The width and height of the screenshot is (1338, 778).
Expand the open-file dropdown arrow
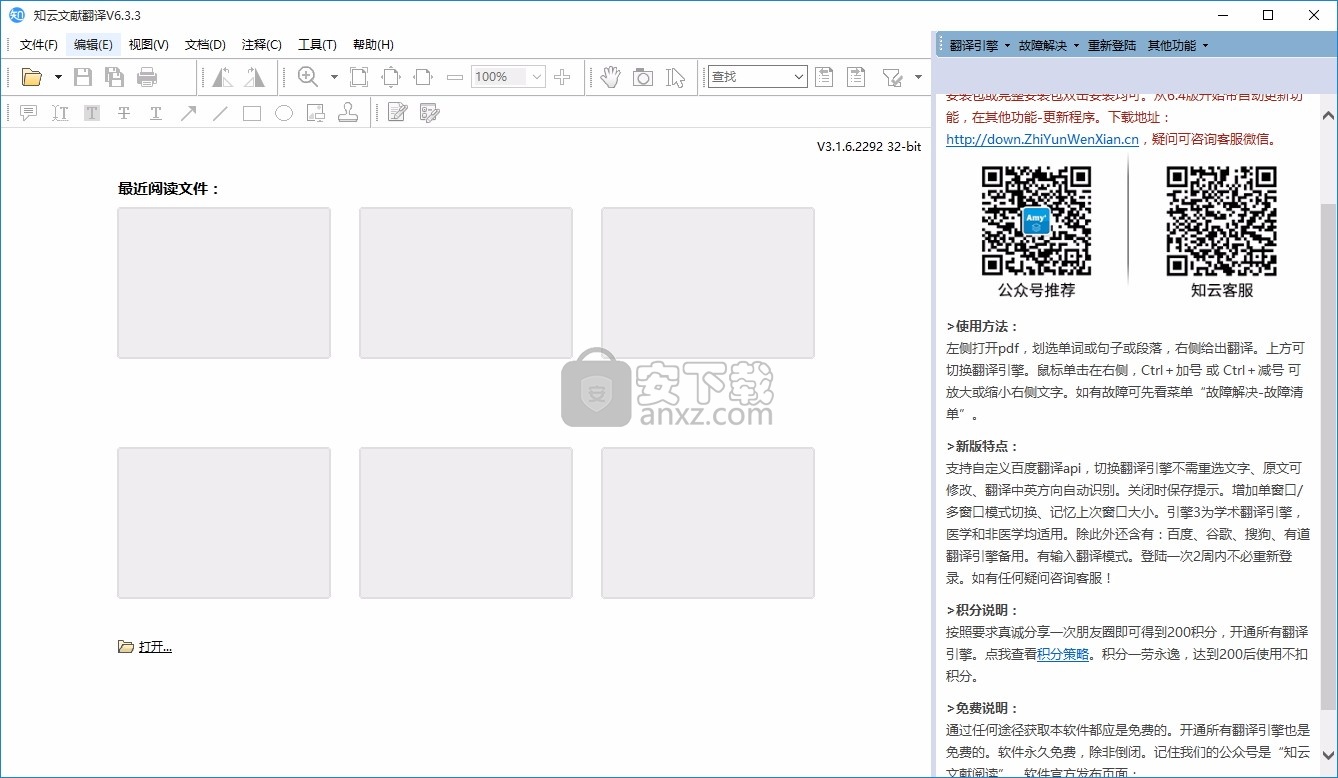click(58, 77)
